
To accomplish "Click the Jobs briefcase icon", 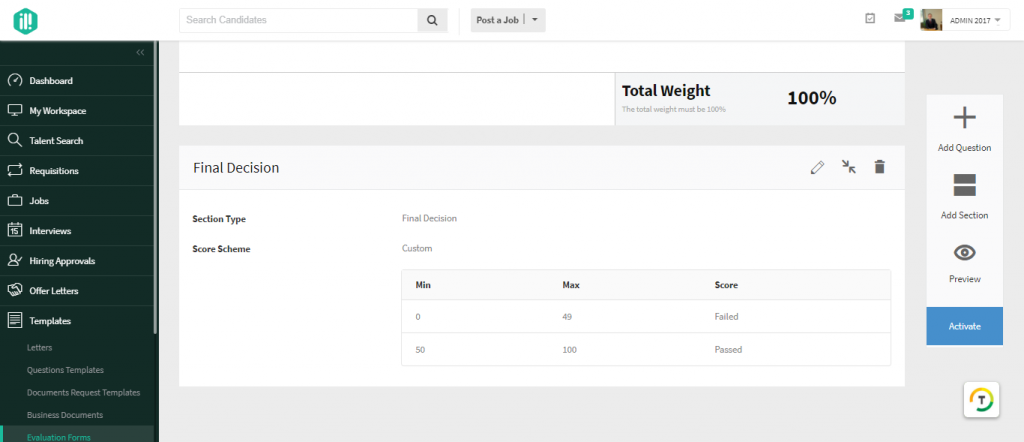I will pos(14,201).
